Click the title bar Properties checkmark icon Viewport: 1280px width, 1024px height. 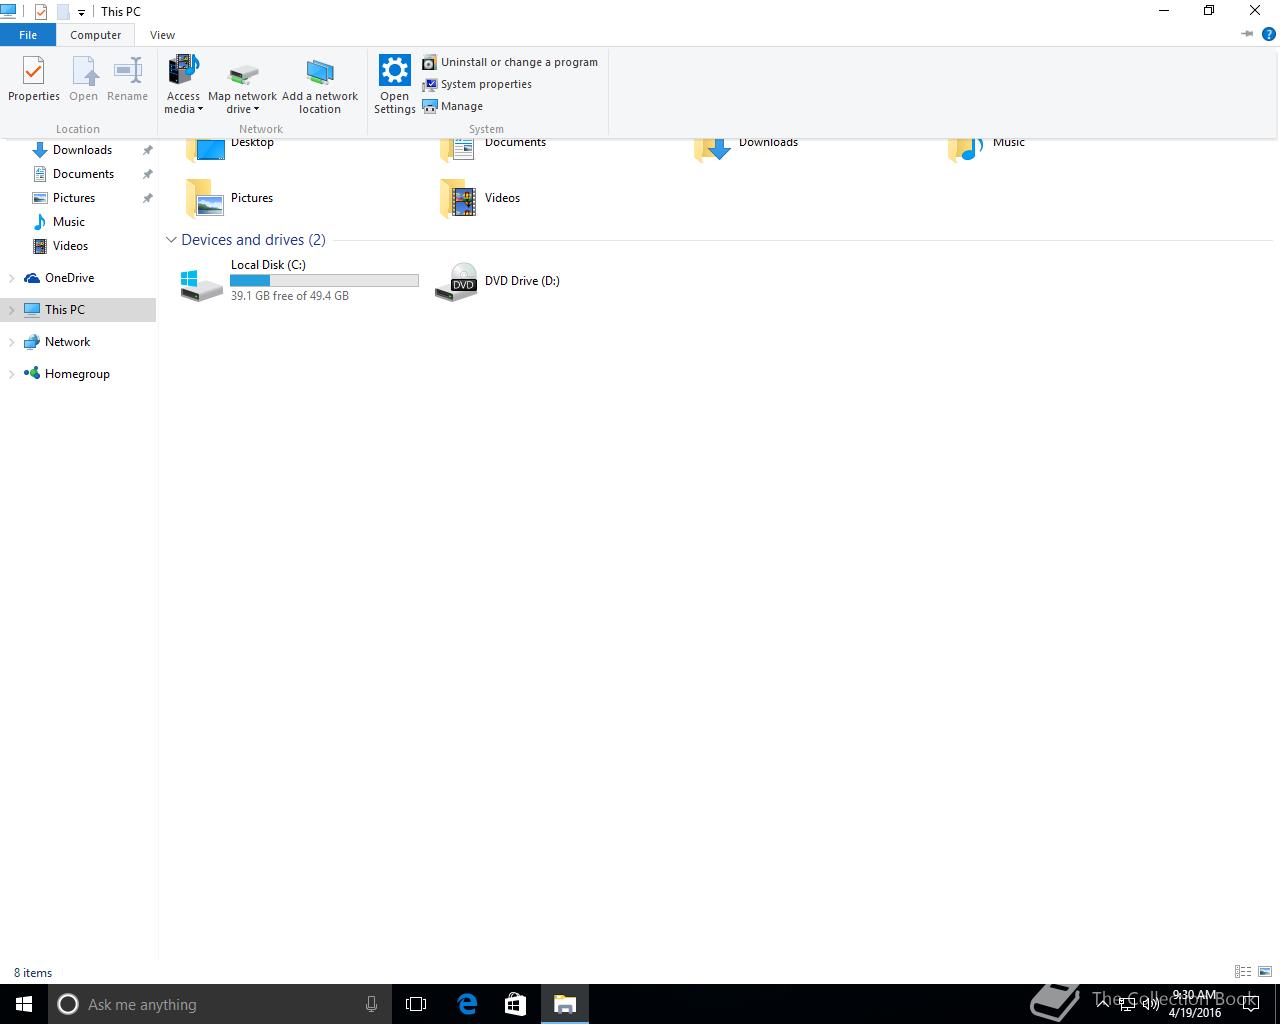(x=41, y=12)
